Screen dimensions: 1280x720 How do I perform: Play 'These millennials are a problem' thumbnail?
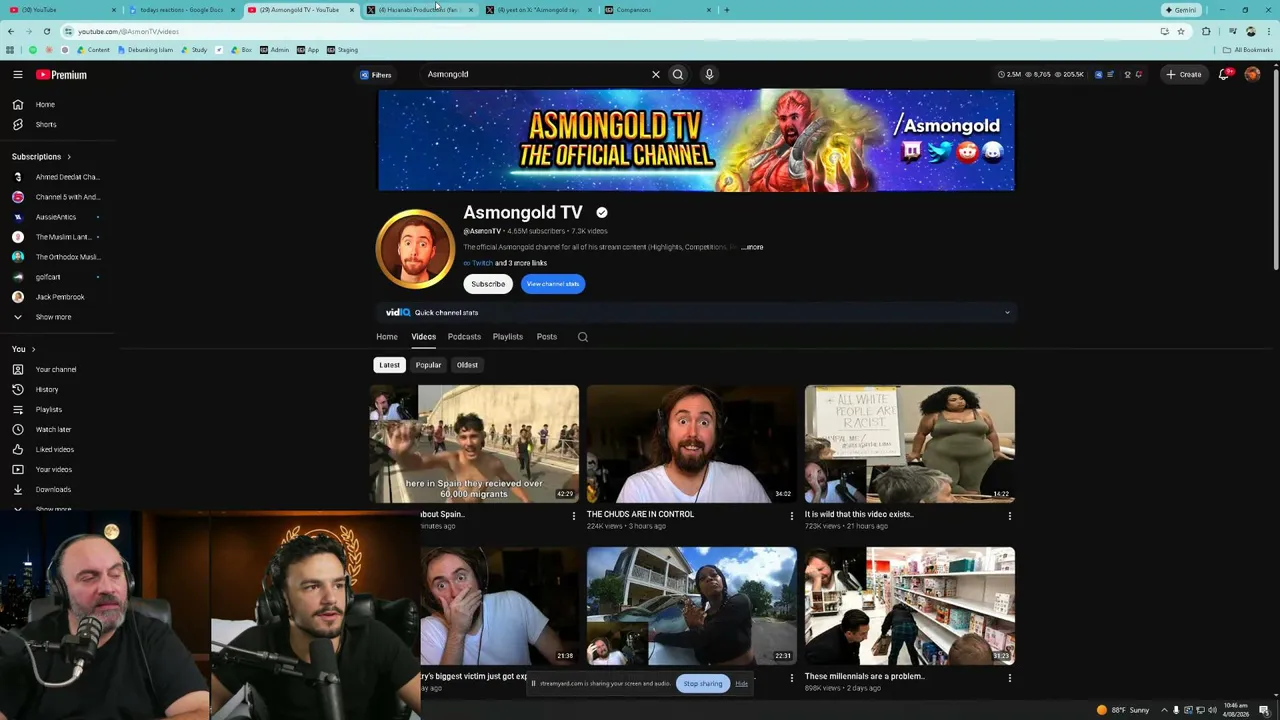tap(910, 606)
